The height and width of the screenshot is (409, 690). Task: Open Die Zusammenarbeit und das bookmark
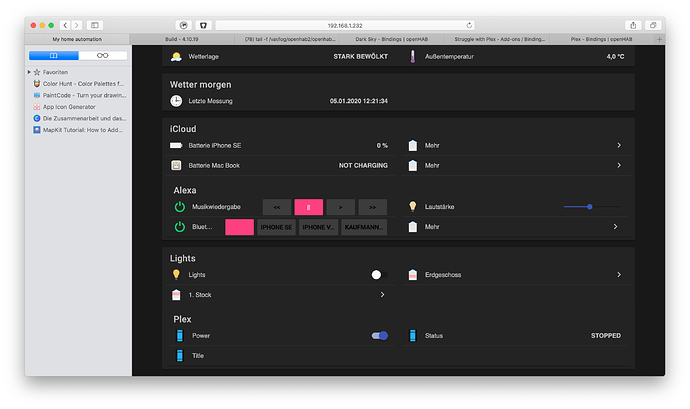80,118
